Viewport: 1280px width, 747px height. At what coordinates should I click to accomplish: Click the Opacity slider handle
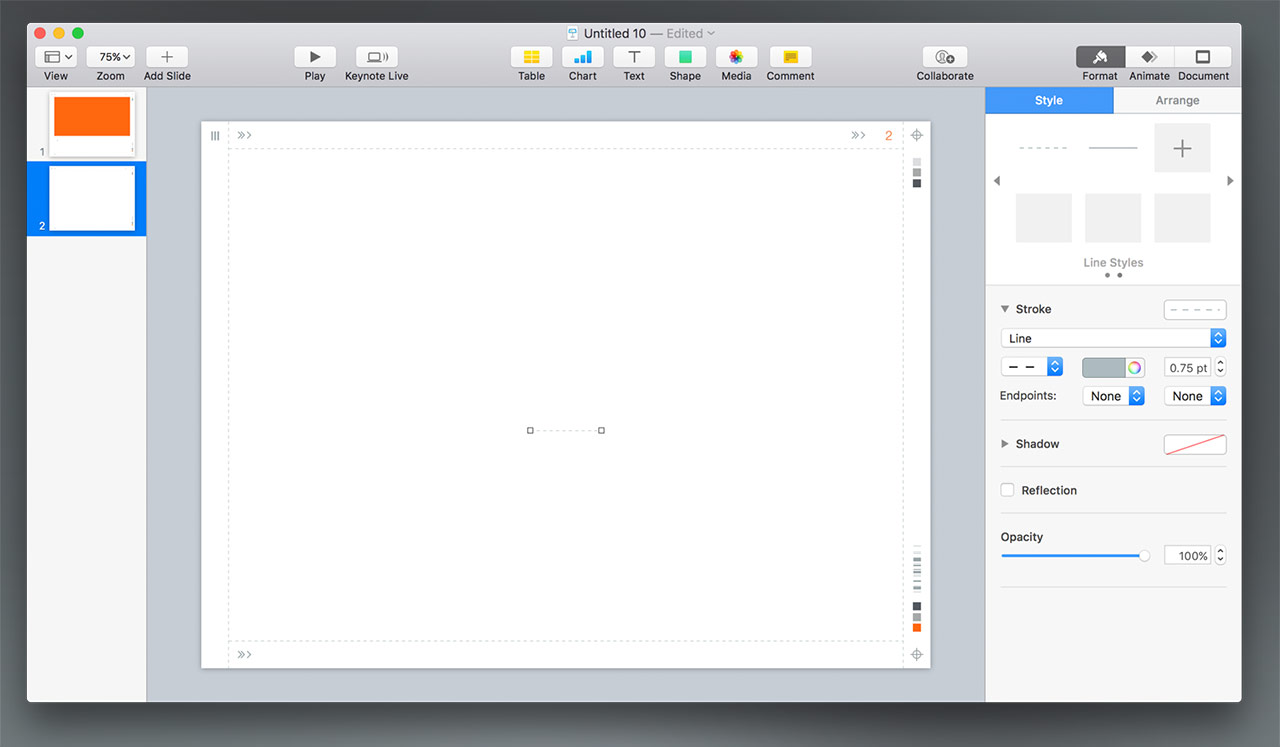coord(1144,556)
